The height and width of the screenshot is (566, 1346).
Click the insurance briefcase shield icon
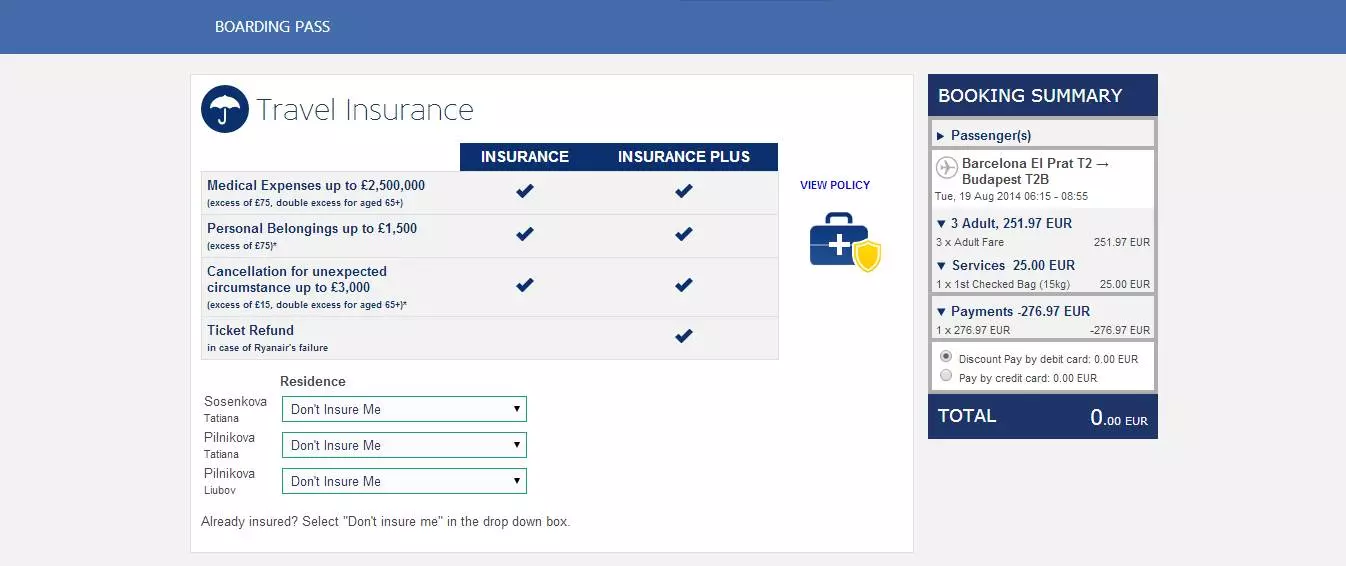[845, 241]
